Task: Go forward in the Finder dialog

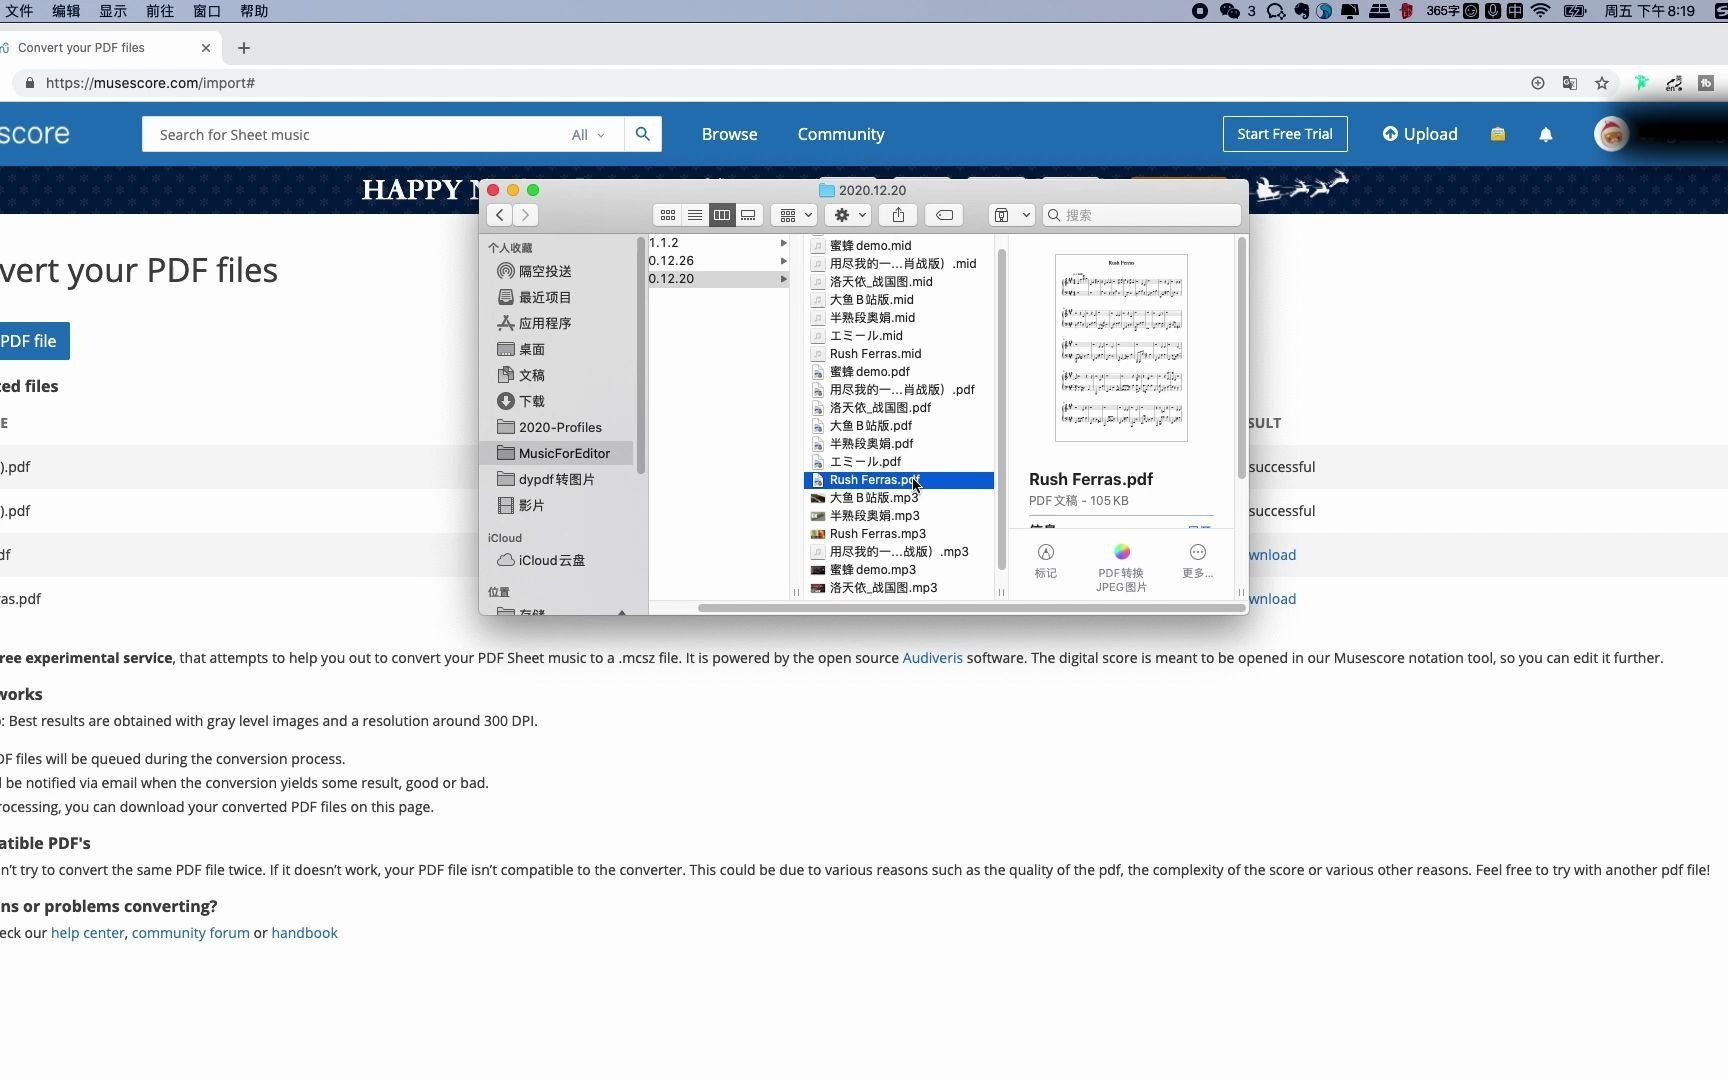Action: (x=525, y=215)
